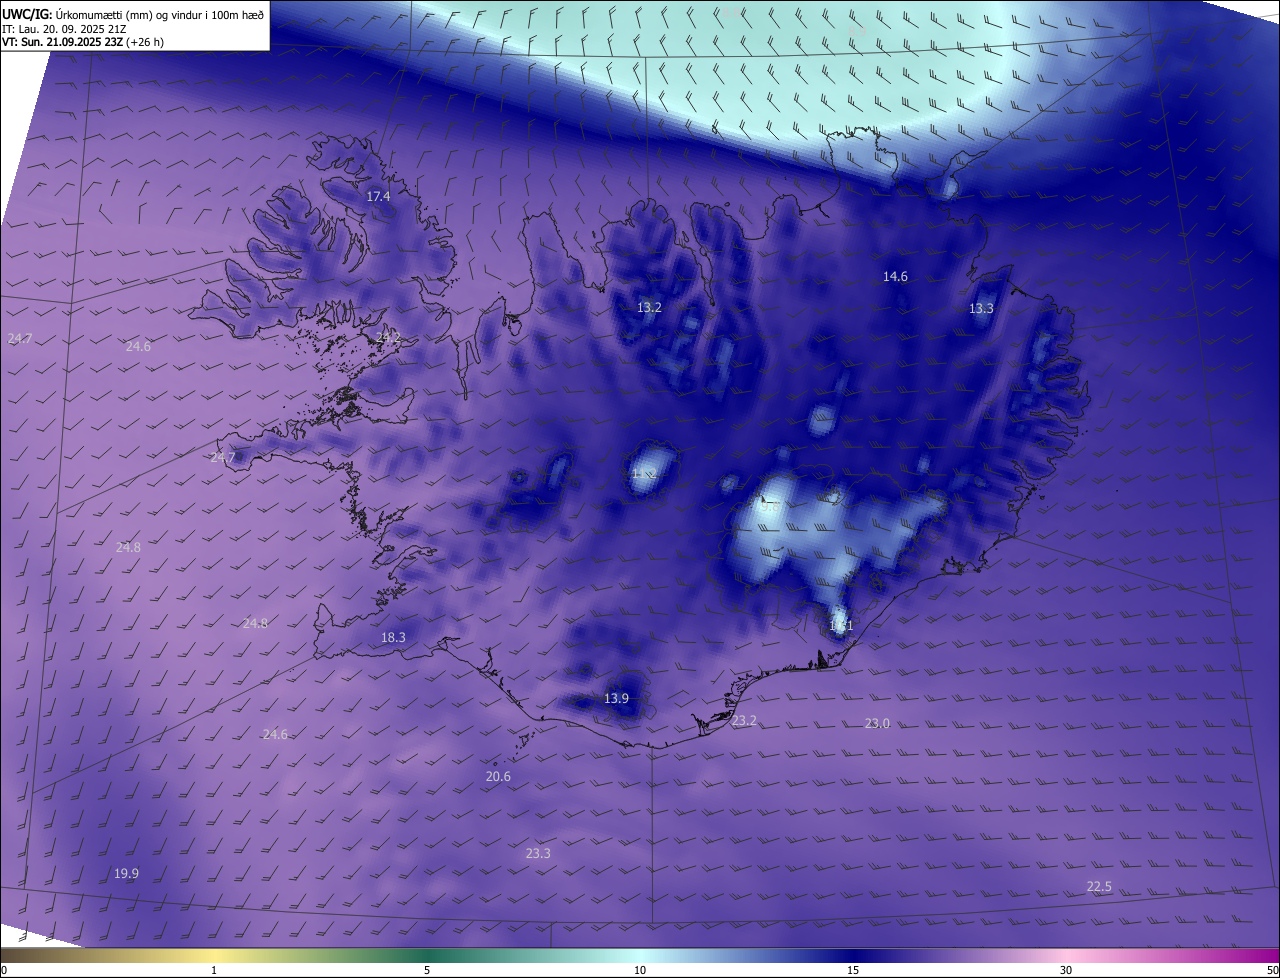The height and width of the screenshot is (978, 1280).
Task: Click the 13.2 value label in north Iceland
Action: point(649,307)
